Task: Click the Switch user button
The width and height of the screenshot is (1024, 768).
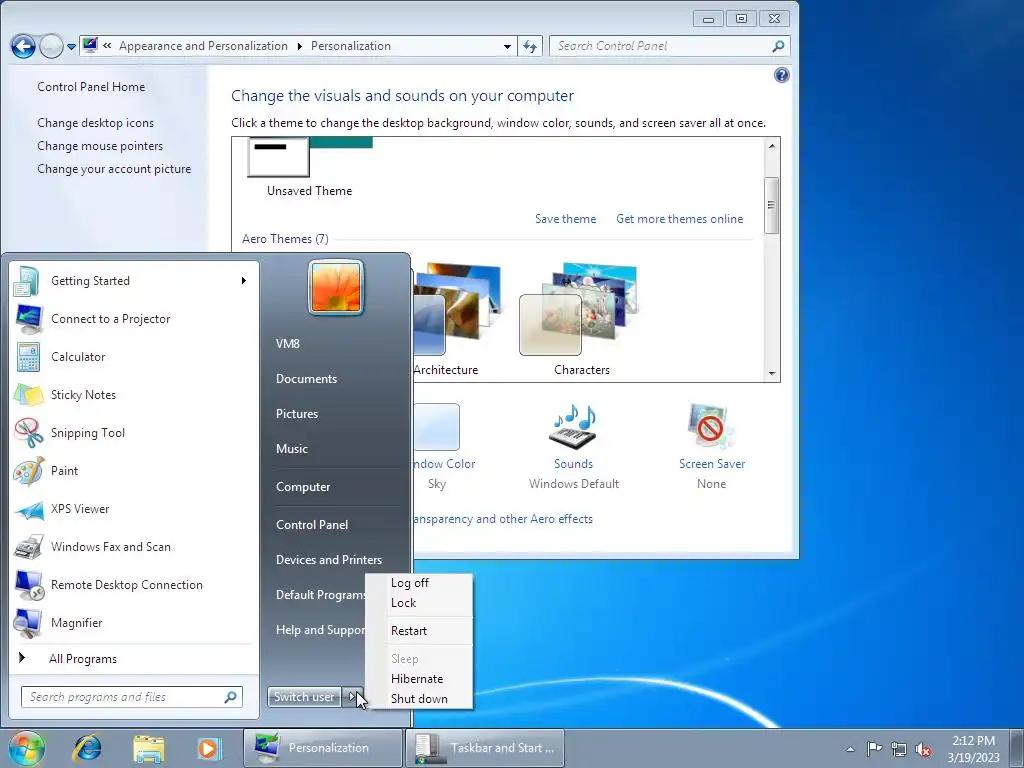Action: pyautogui.click(x=304, y=697)
